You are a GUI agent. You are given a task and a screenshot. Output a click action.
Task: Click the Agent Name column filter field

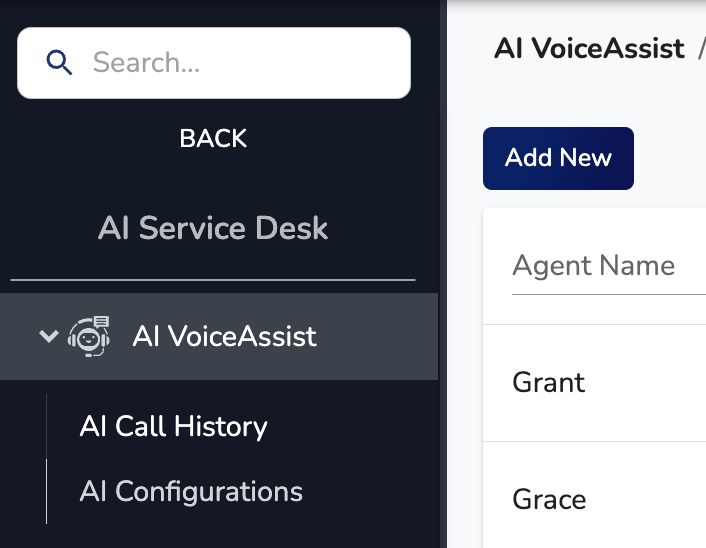(x=600, y=265)
